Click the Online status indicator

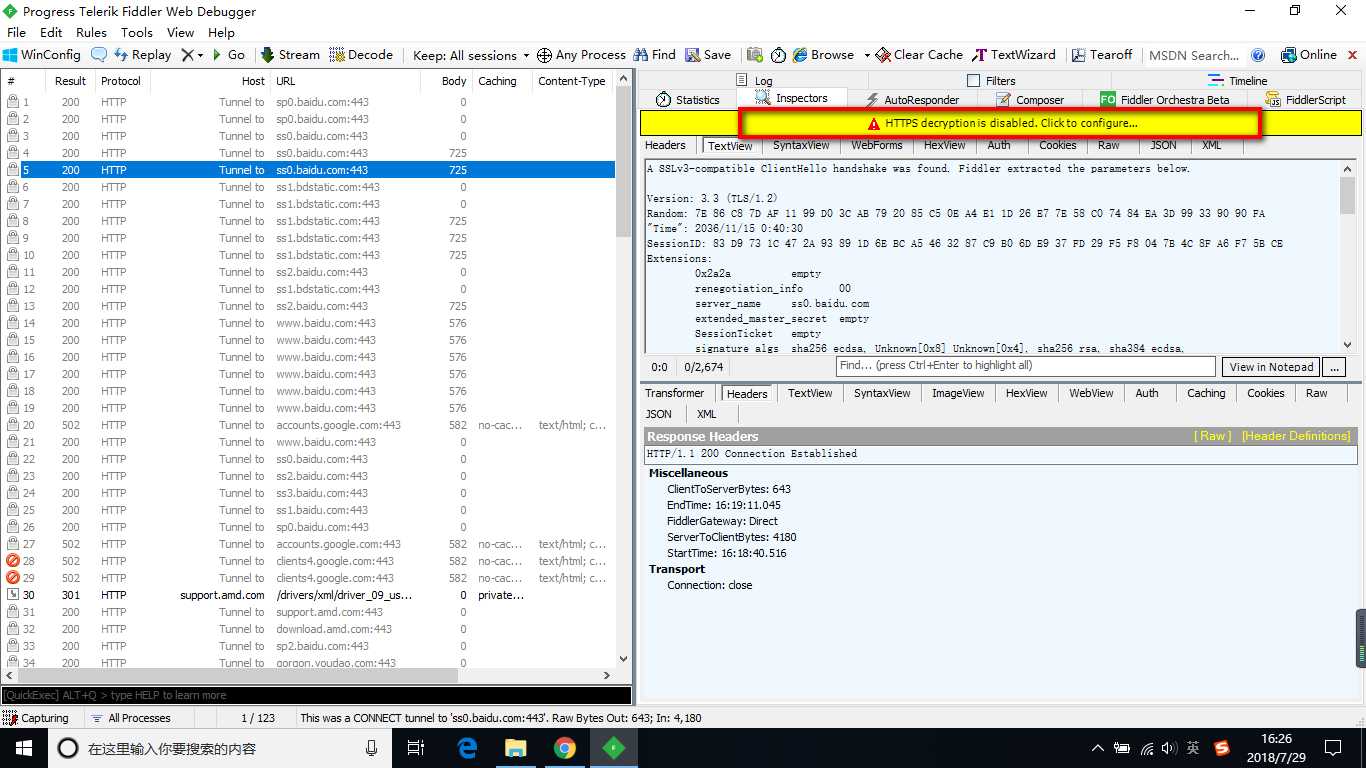1309,55
